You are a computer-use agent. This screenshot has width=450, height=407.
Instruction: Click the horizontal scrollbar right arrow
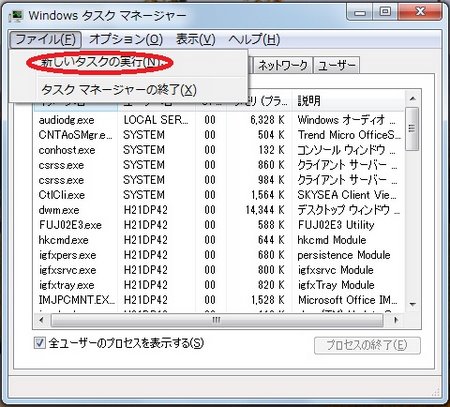click(395, 320)
